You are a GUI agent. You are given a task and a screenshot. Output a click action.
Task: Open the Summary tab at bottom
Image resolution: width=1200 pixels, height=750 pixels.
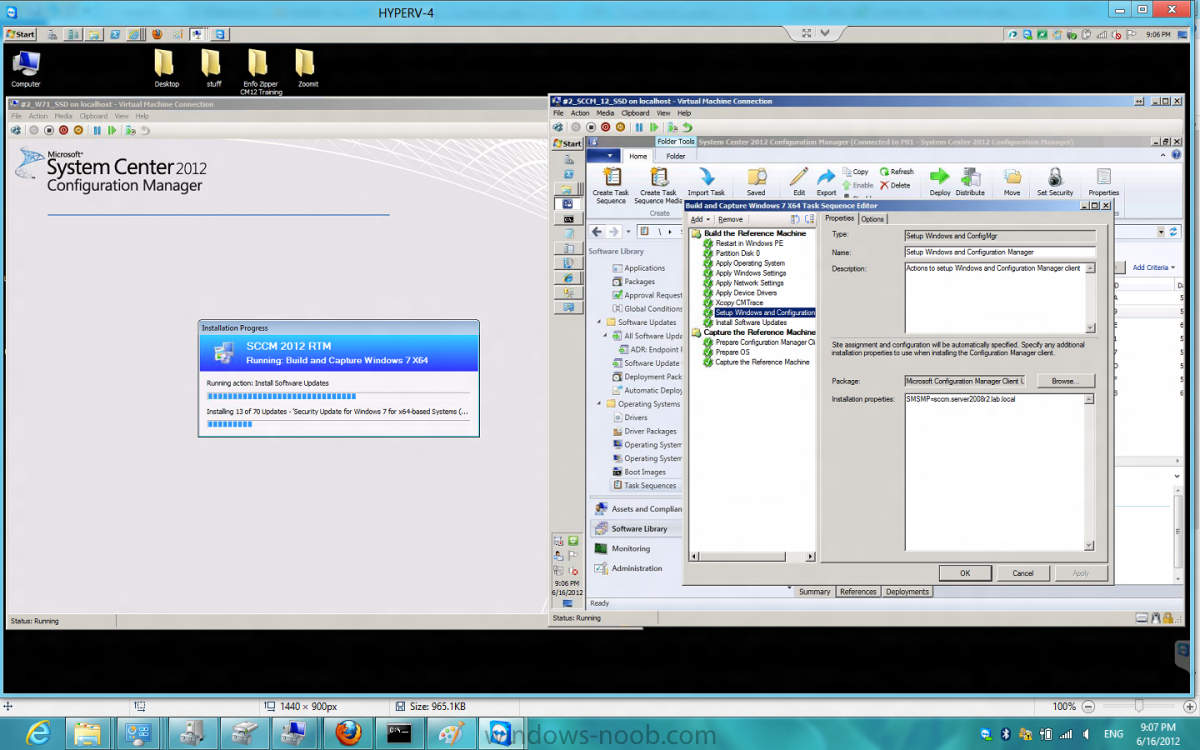[x=814, y=592]
